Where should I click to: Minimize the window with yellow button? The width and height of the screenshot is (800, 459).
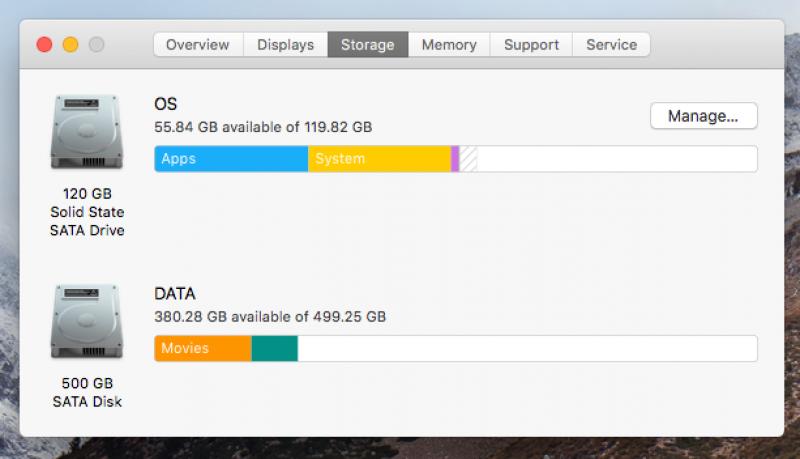point(70,44)
